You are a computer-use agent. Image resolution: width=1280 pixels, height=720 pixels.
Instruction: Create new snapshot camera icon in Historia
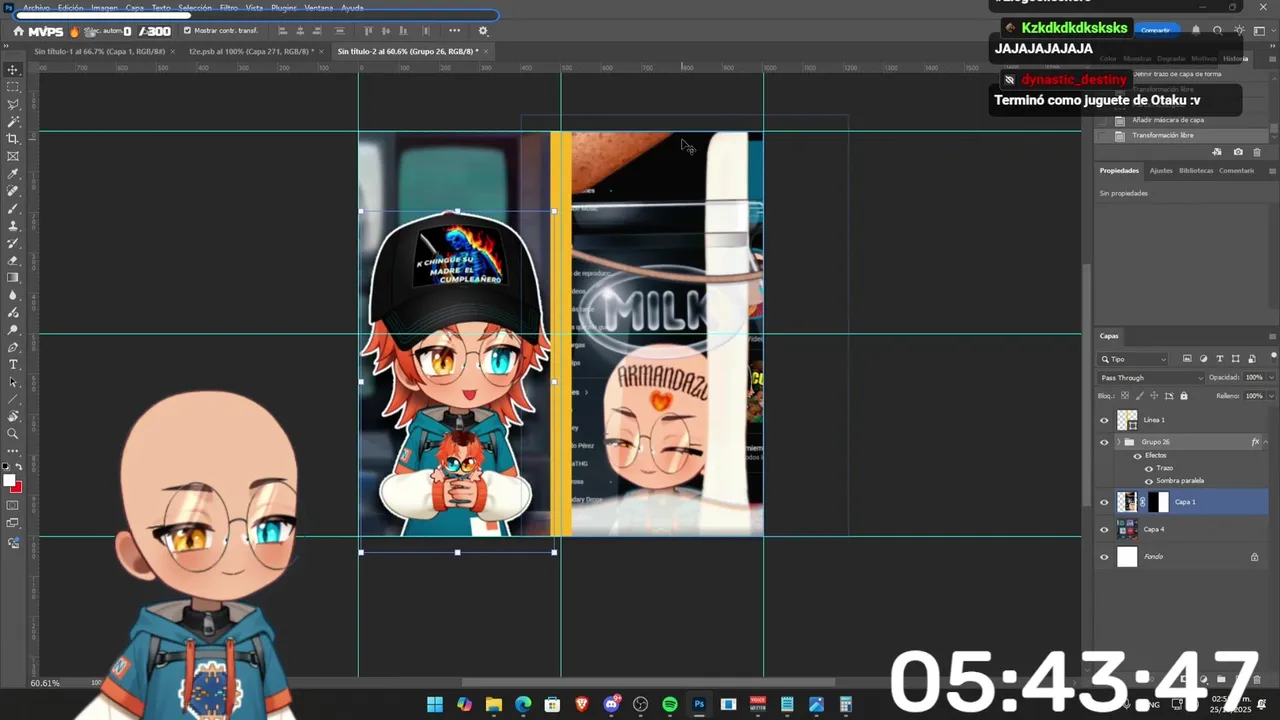point(1238,152)
